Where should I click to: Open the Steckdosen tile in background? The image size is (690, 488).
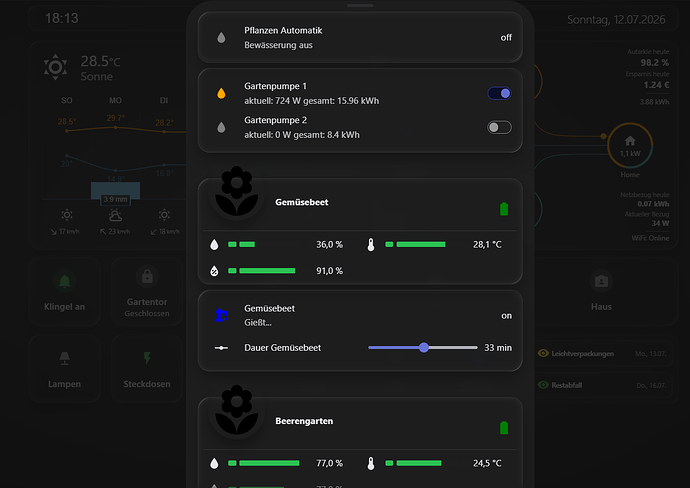(x=147, y=369)
